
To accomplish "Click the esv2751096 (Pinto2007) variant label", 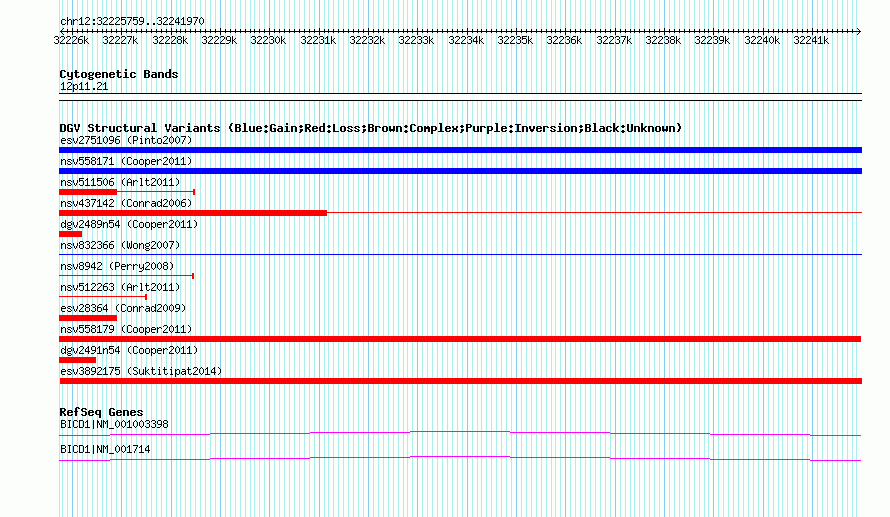I will tap(126, 140).
